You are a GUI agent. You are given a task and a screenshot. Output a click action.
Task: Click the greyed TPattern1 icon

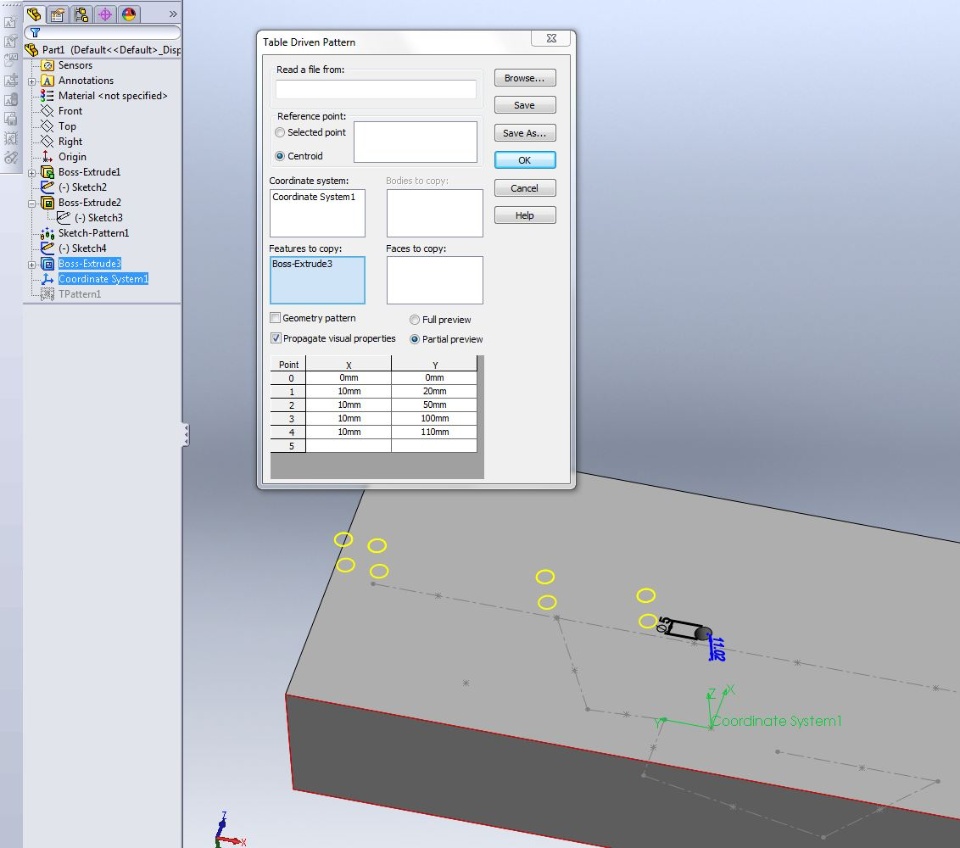47,295
